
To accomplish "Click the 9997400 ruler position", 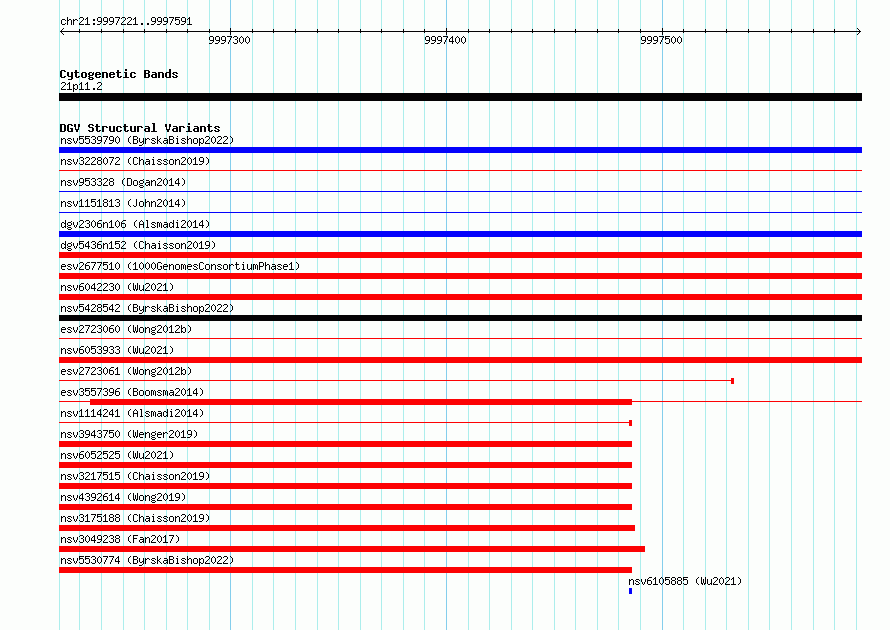I will click(x=446, y=40).
